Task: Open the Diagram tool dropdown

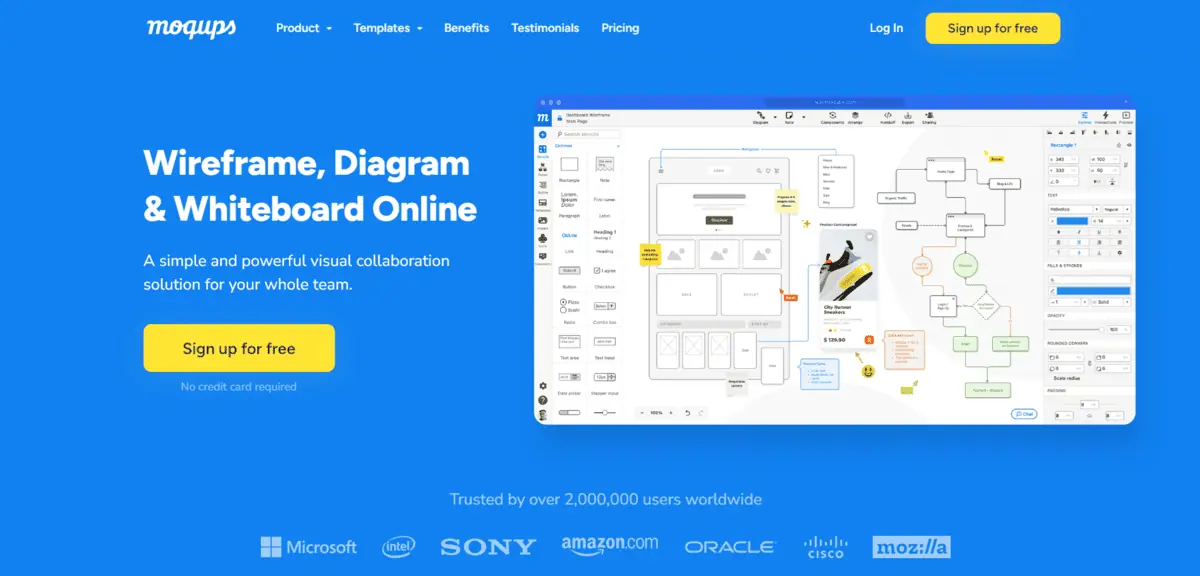Action: point(775,117)
